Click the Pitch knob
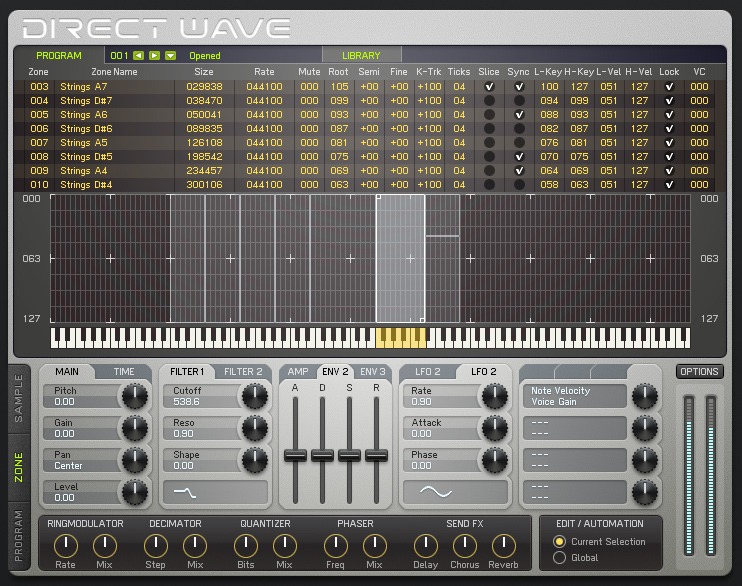 [x=135, y=396]
